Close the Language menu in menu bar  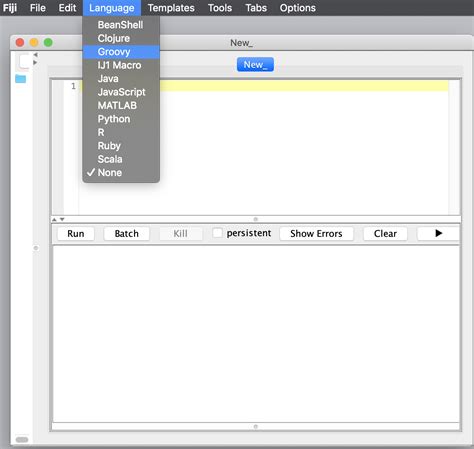point(112,8)
